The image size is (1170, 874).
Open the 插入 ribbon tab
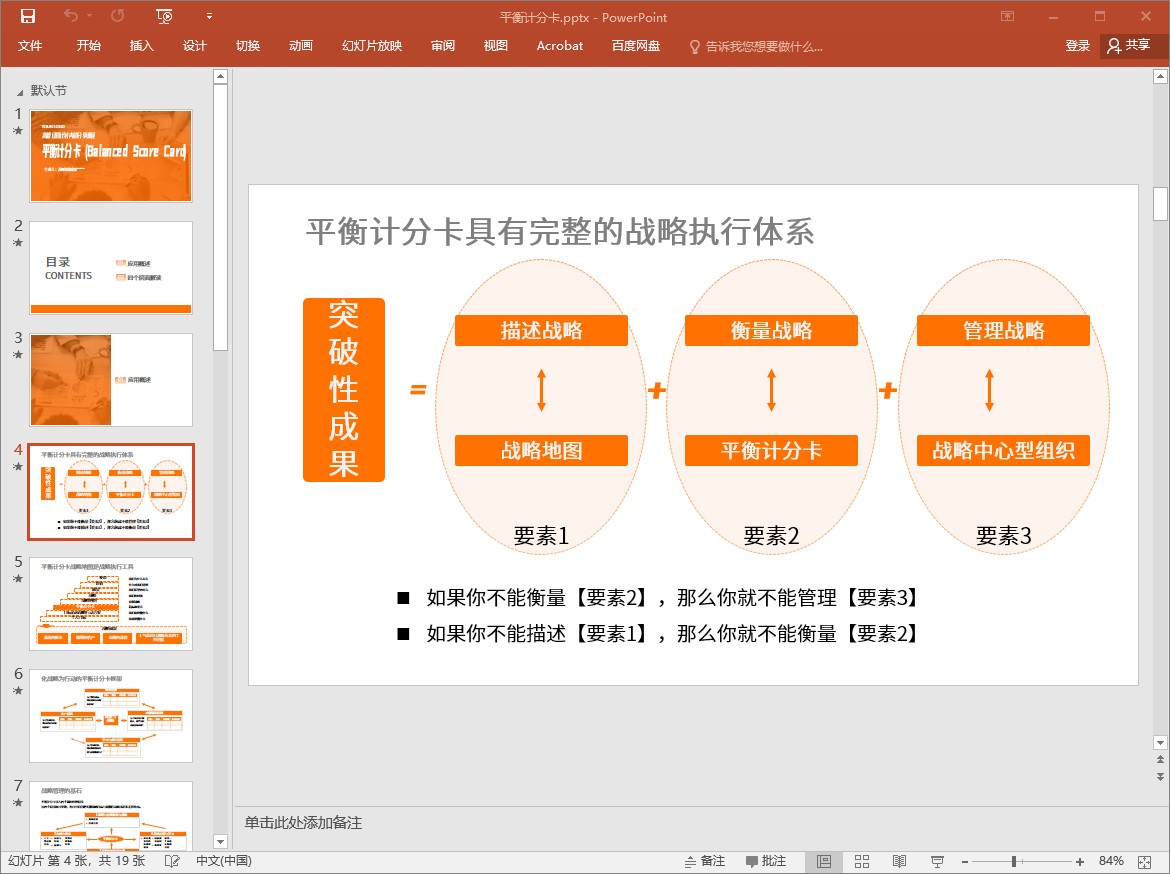click(x=142, y=46)
